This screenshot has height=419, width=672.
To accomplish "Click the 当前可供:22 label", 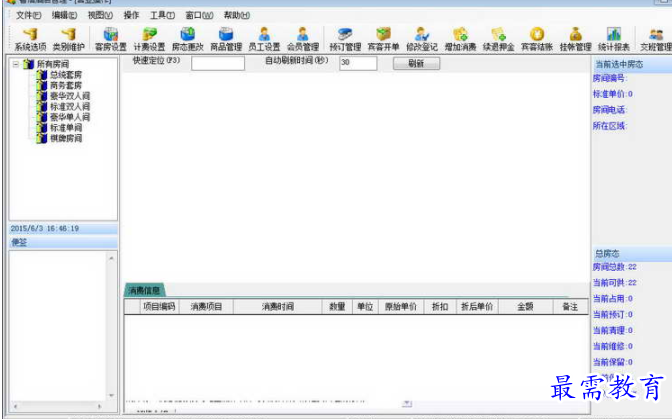I will coord(614,283).
